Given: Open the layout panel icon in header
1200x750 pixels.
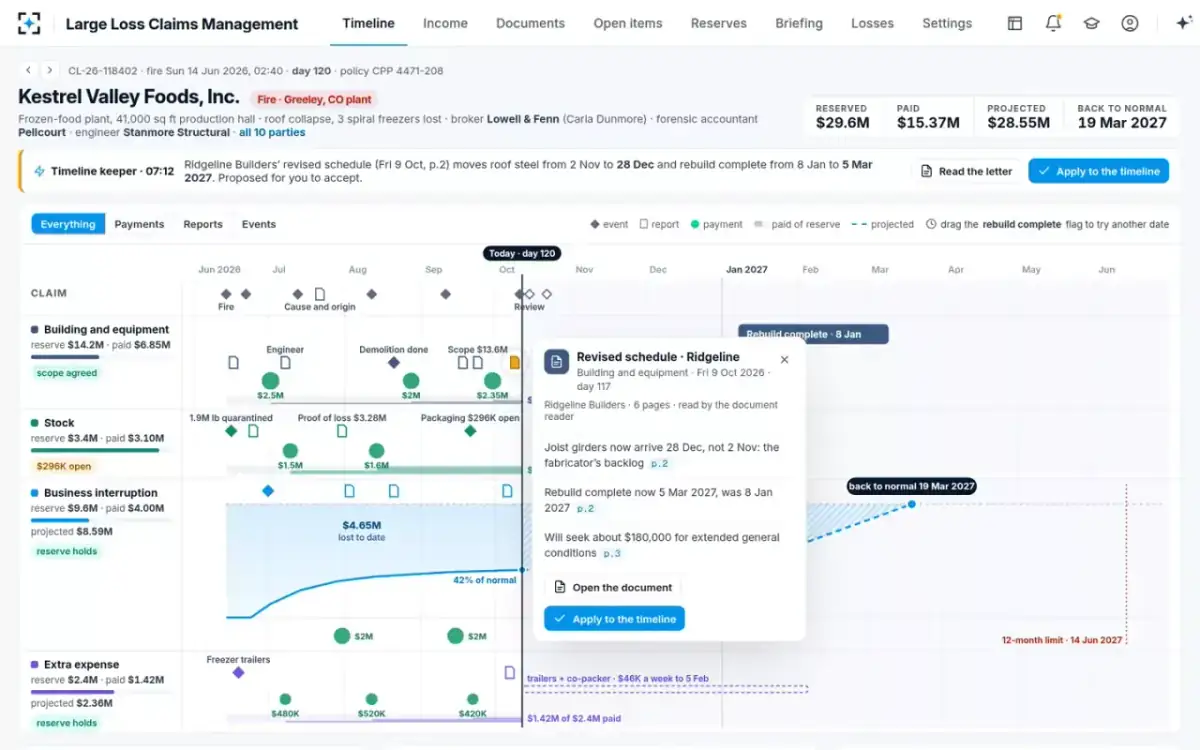Looking at the screenshot, I should [1015, 23].
